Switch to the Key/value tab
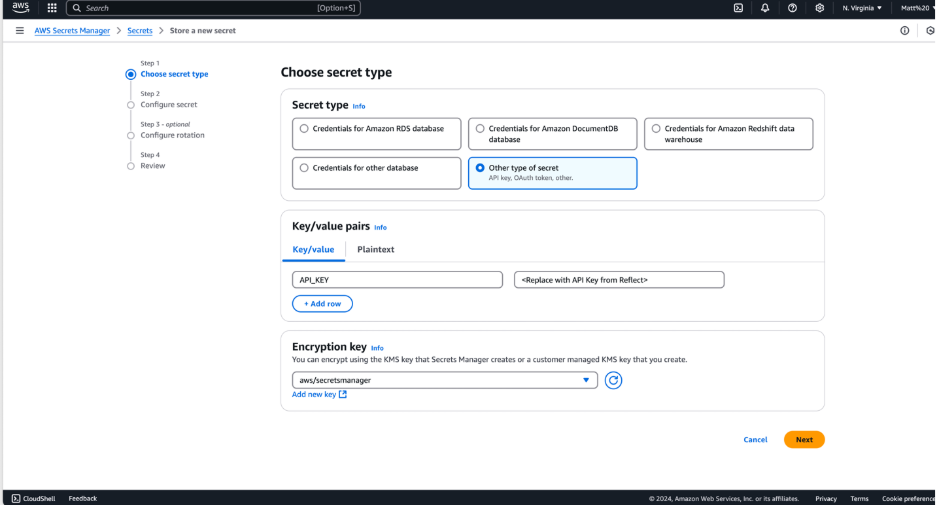 [x=313, y=250]
